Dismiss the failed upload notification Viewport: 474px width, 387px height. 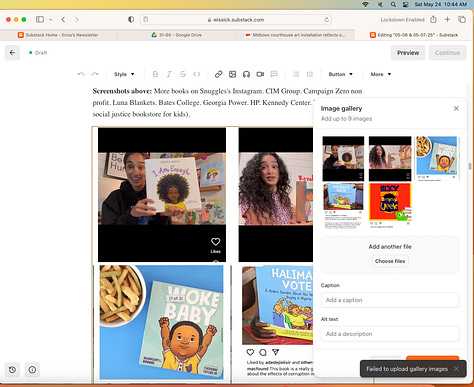(456, 368)
